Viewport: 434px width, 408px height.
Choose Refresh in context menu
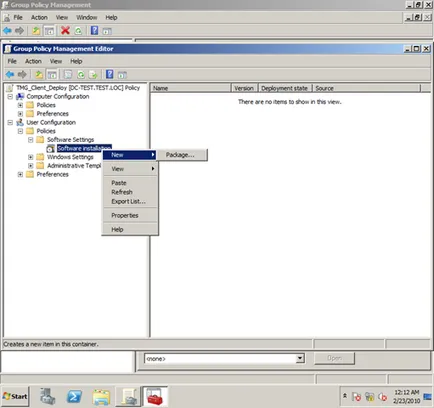130,192
